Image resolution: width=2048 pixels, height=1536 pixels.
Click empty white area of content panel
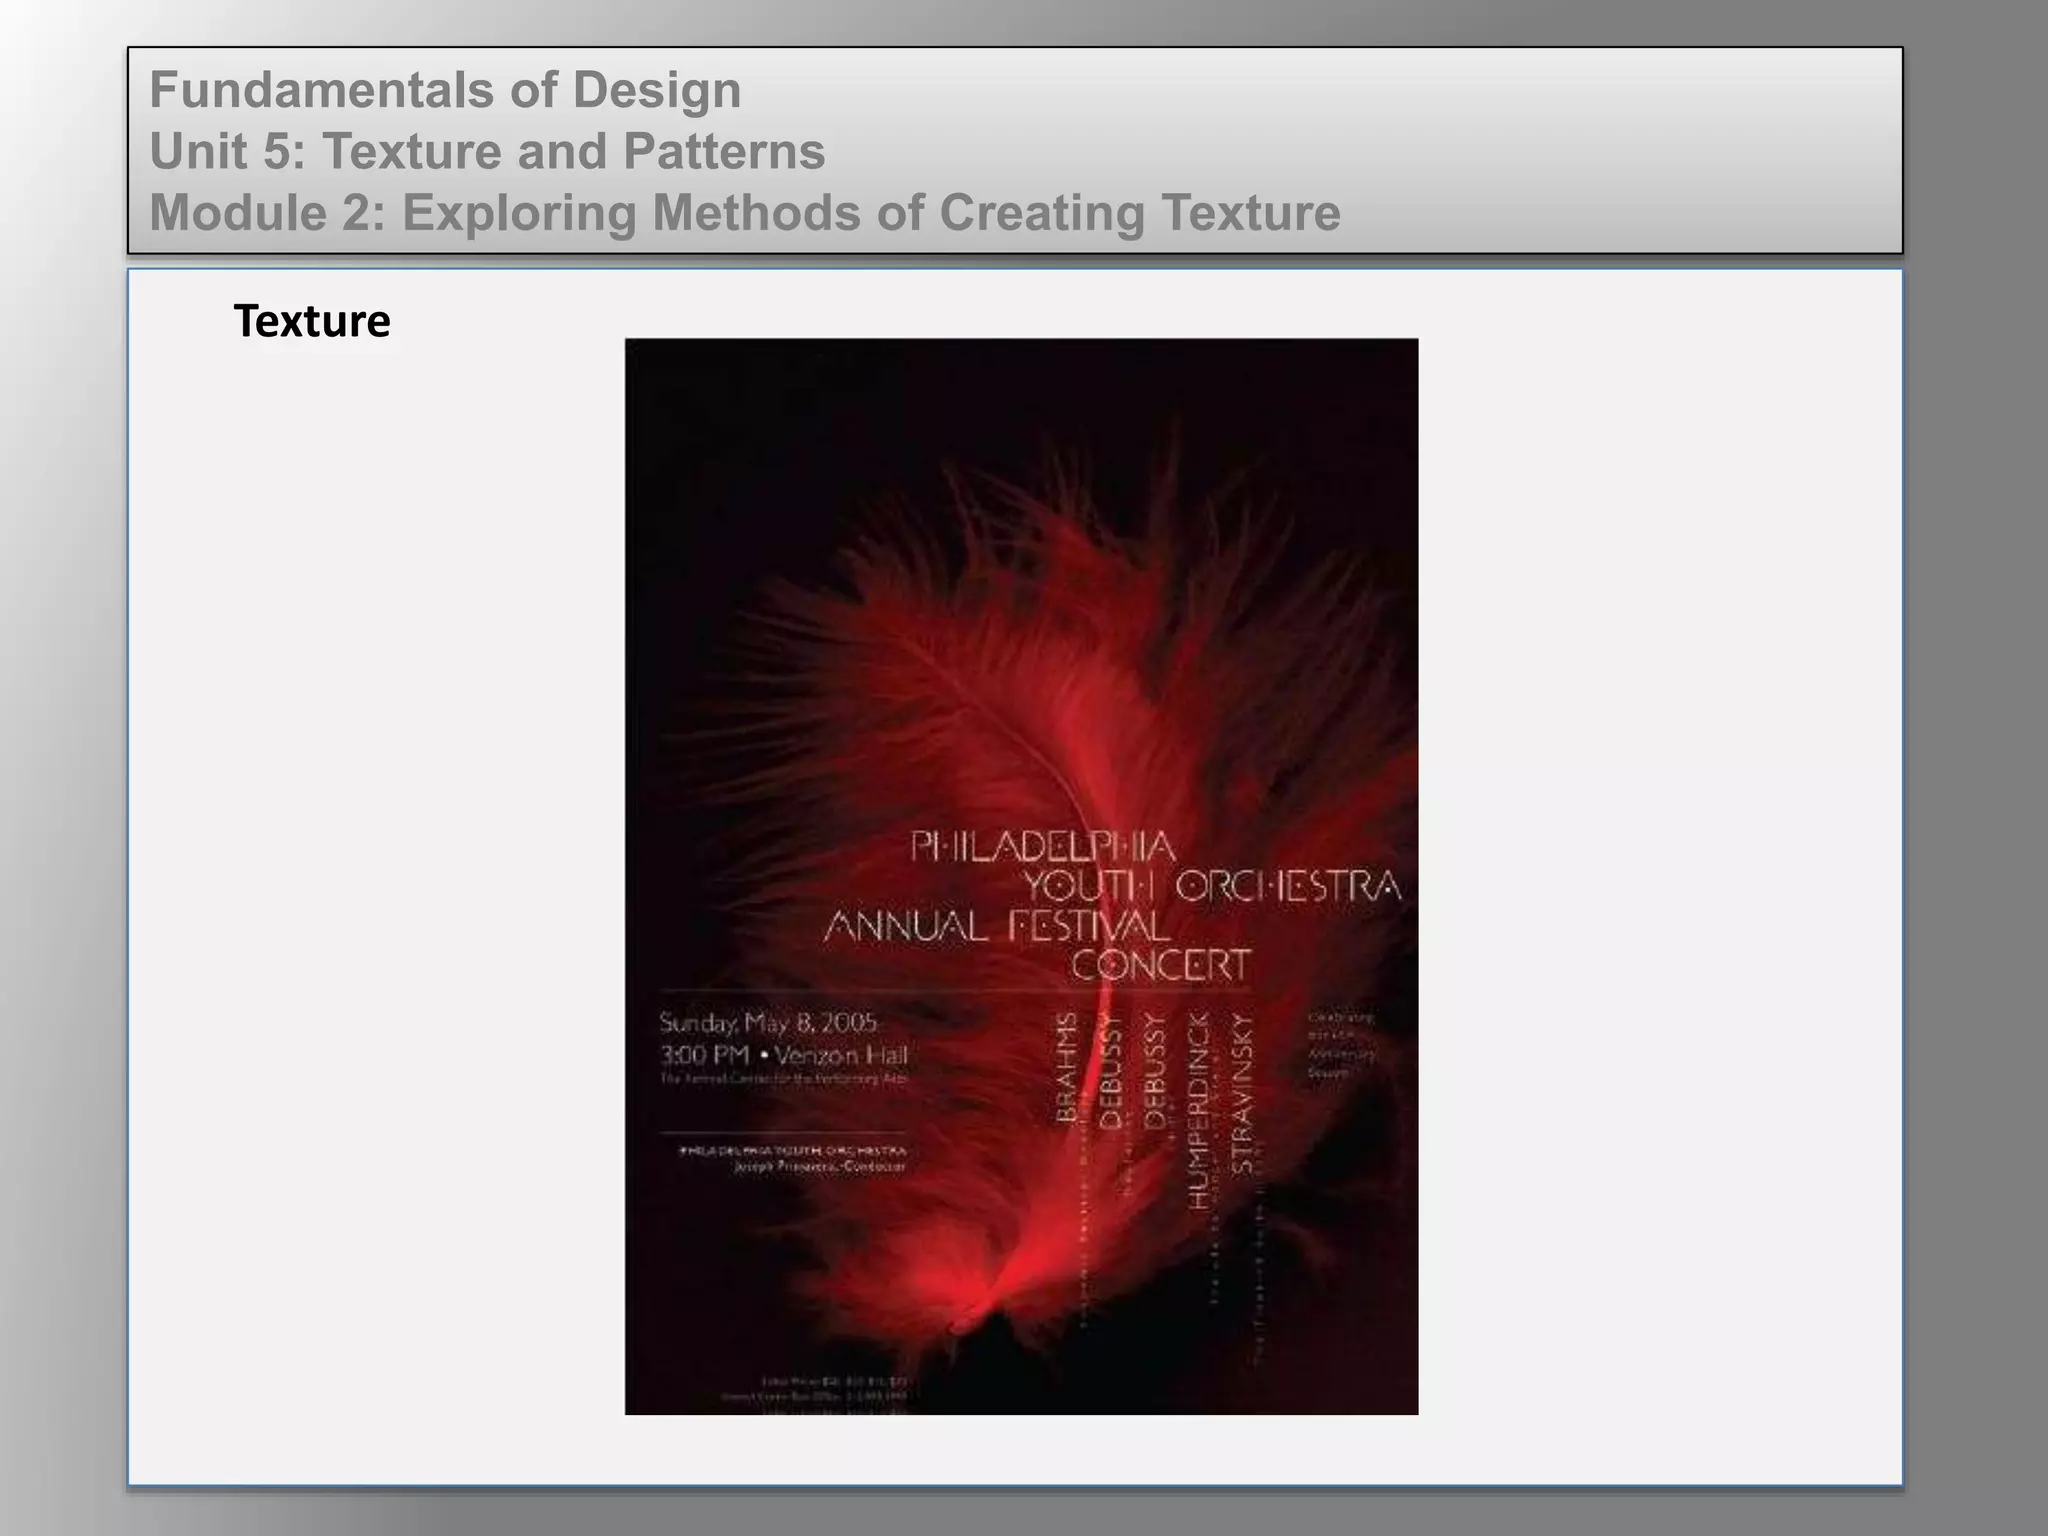point(1650,800)
